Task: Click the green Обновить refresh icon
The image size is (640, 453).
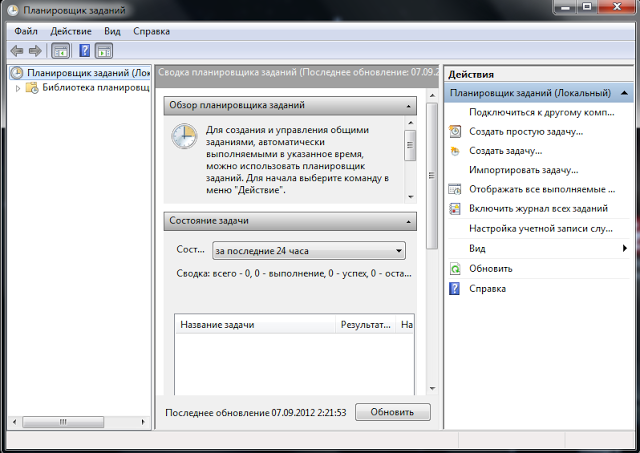Action: (455, 269)
